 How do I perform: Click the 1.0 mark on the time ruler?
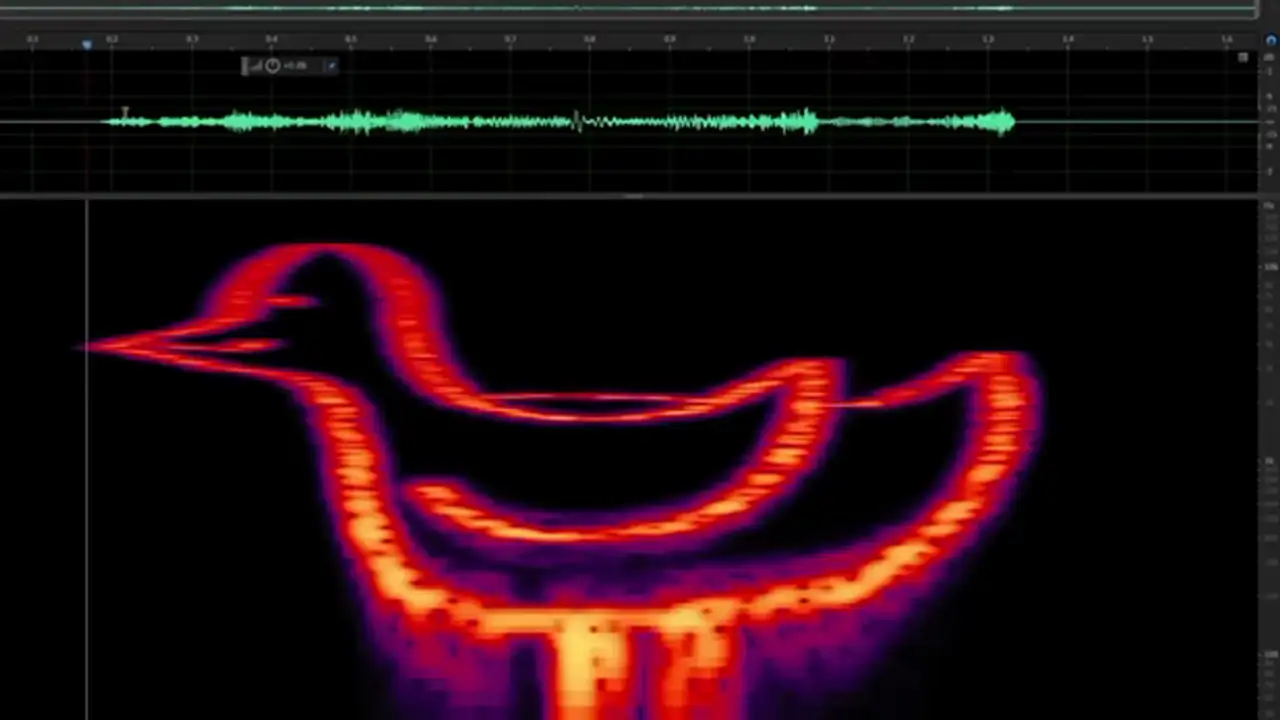click(749, 40)
